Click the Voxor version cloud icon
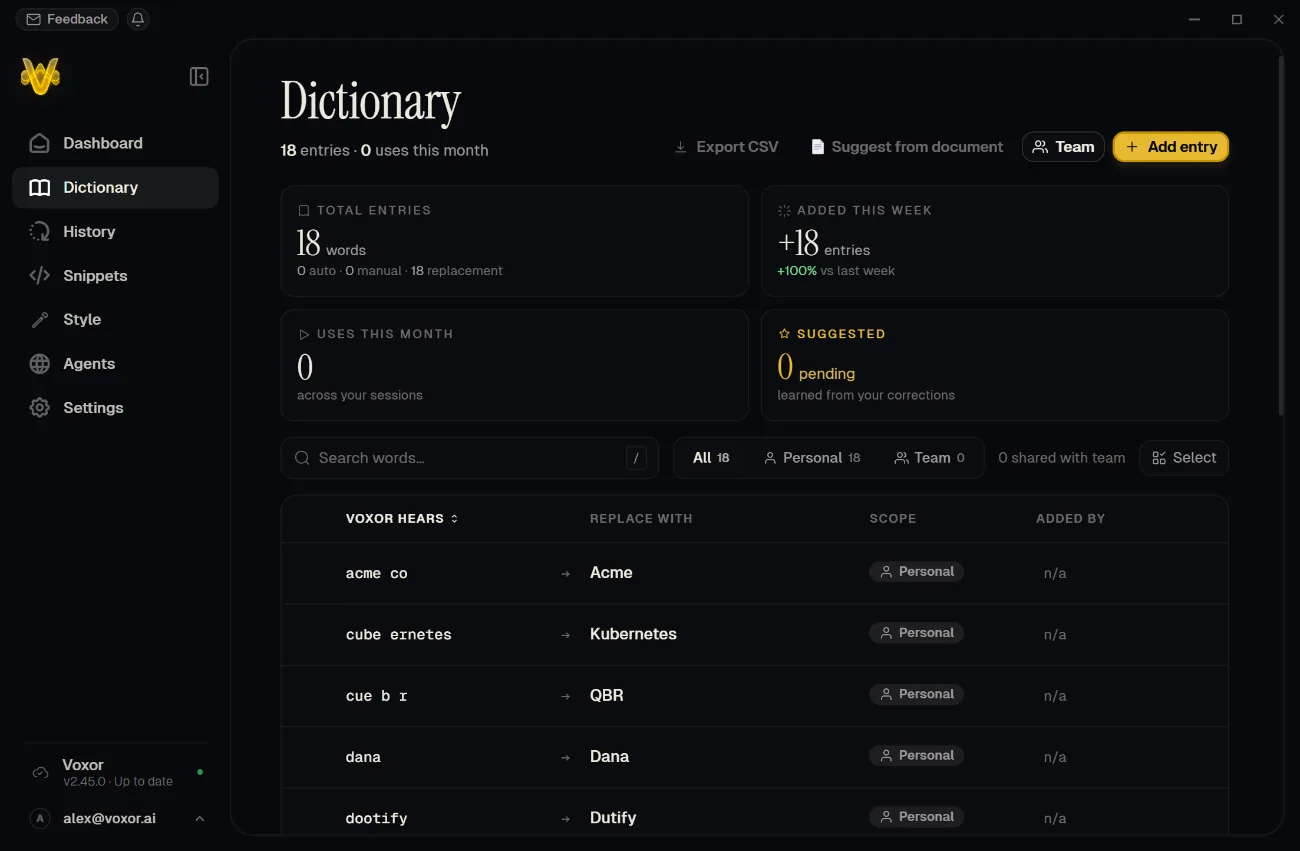Viewport: 1300px width, 851px height. click(x=40, y=772)
